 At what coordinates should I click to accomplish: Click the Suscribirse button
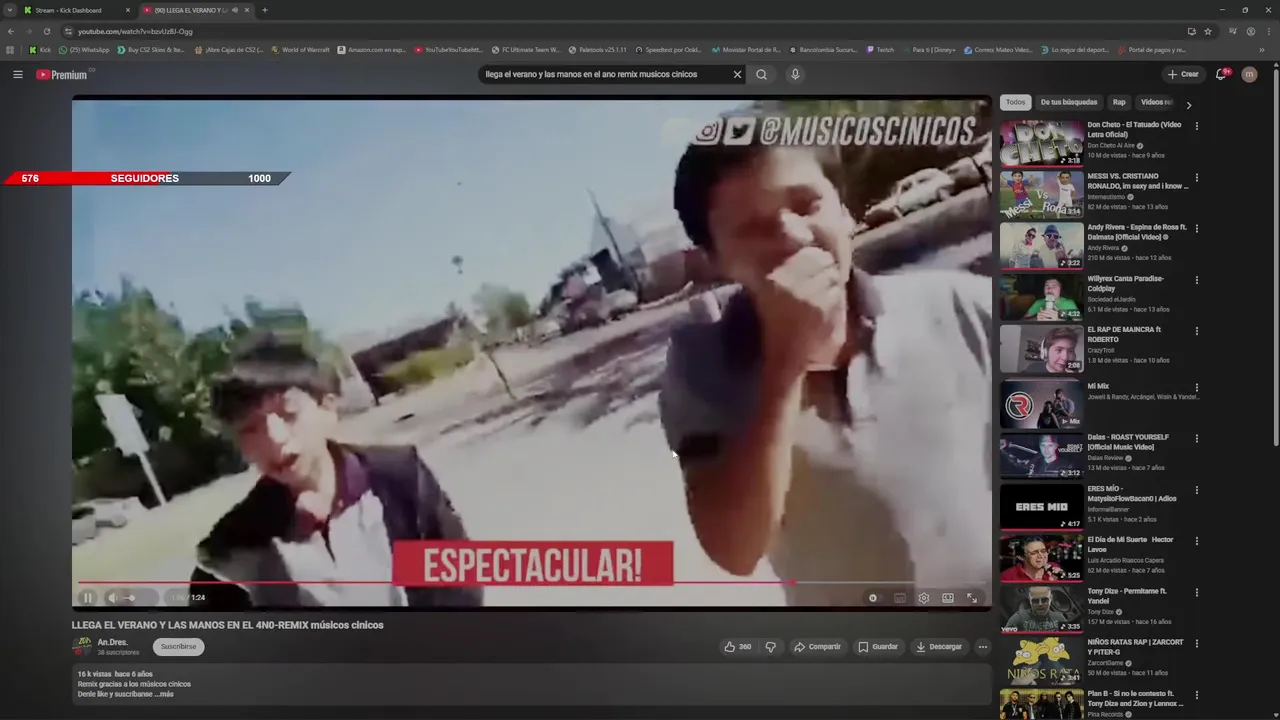pyautogui.click(x=178, y=647)
